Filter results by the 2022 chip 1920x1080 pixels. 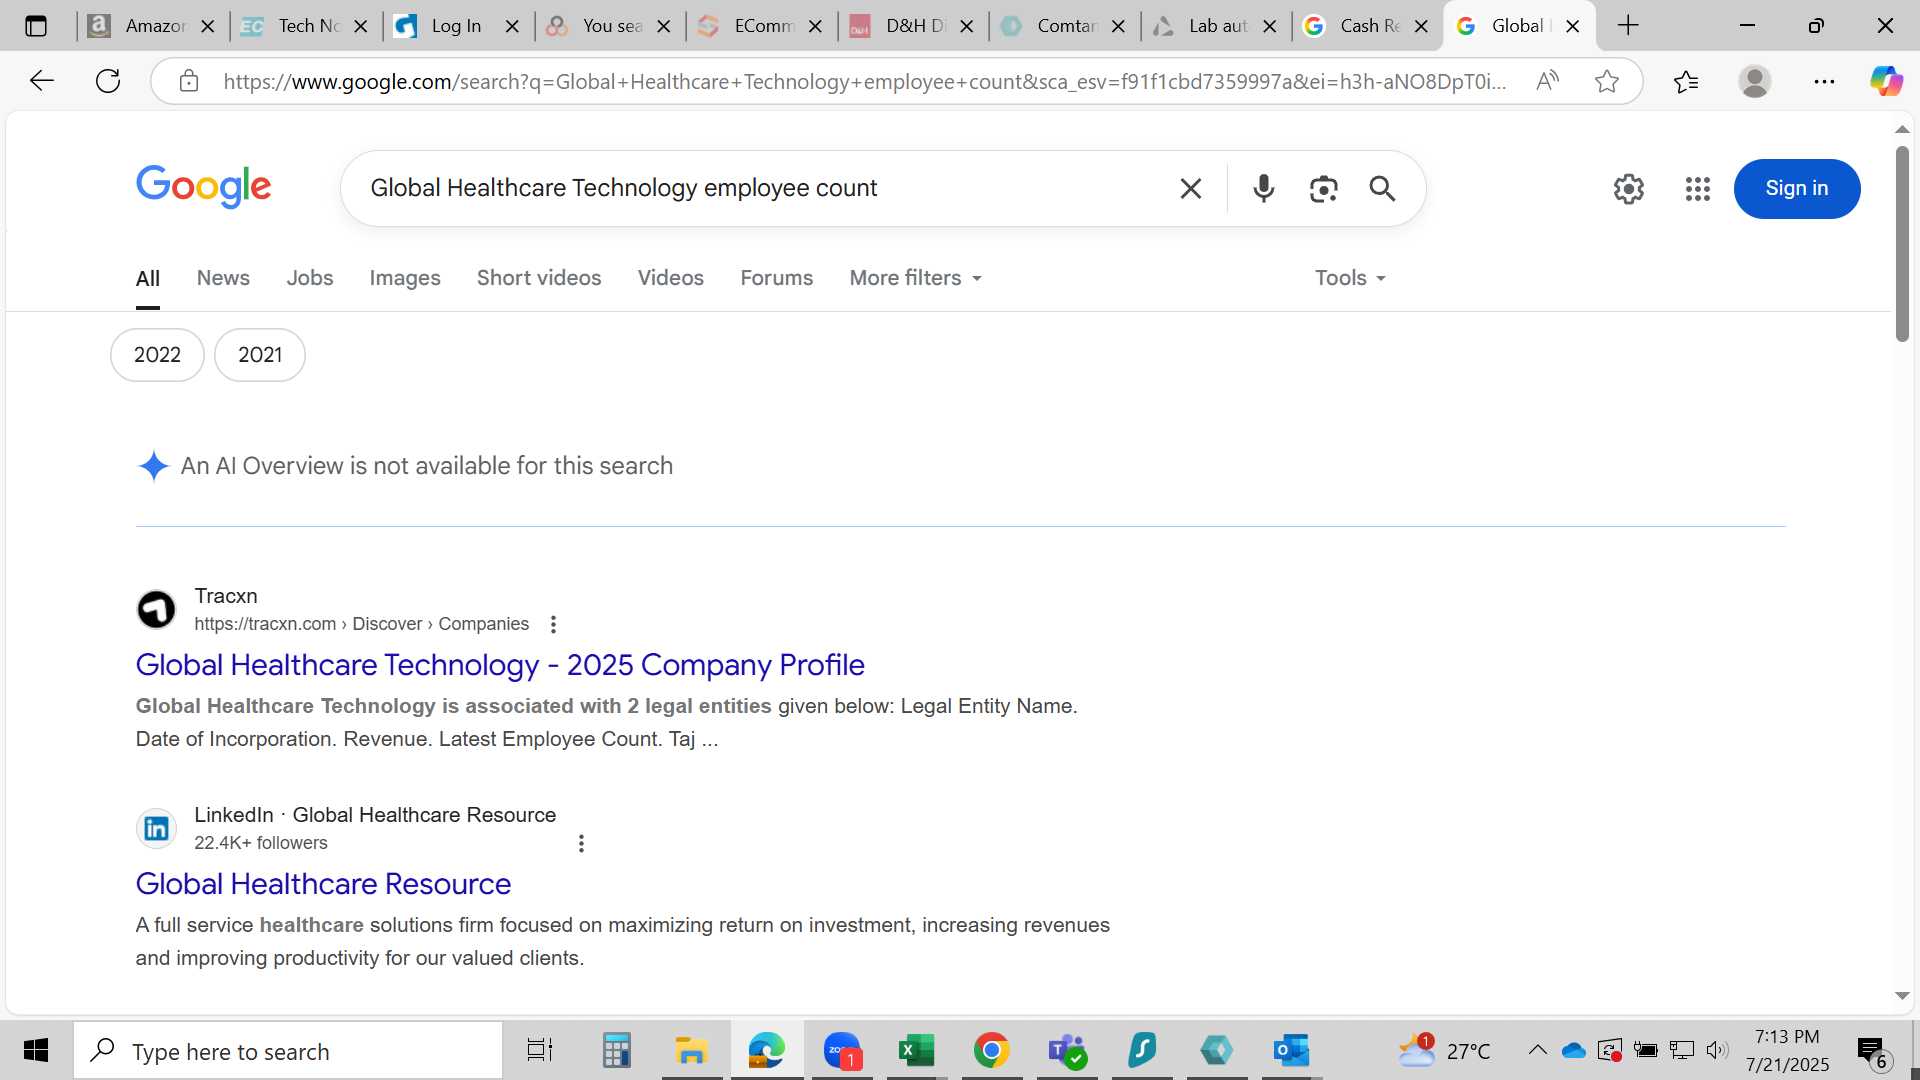pyautogui.click(x=157, y=355)
